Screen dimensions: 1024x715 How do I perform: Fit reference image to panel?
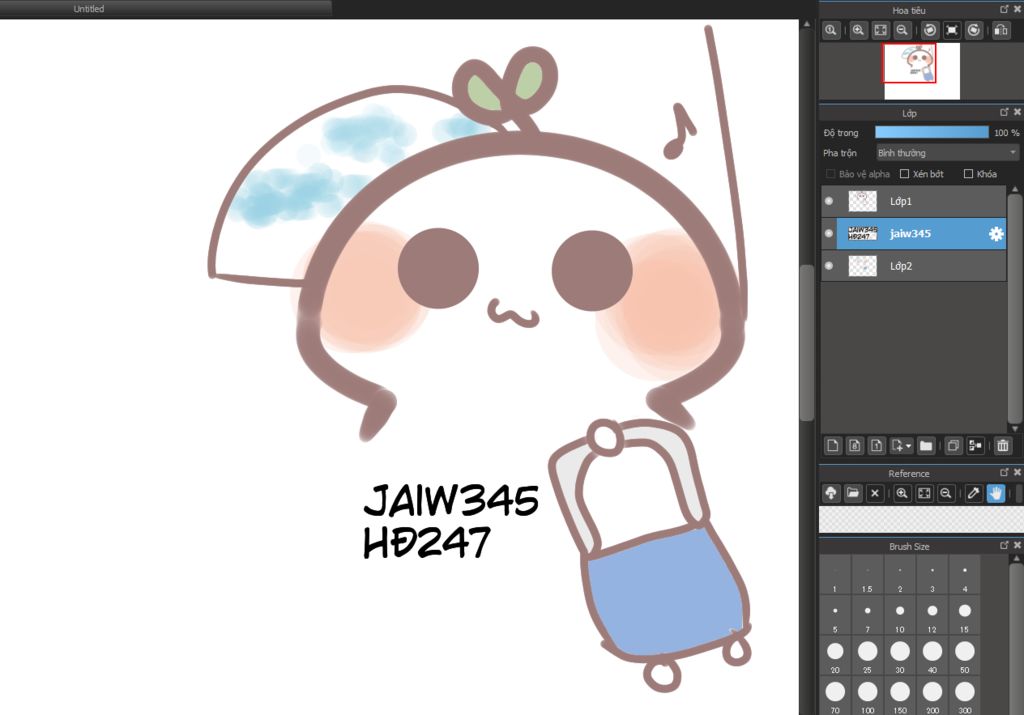point(924,494)
